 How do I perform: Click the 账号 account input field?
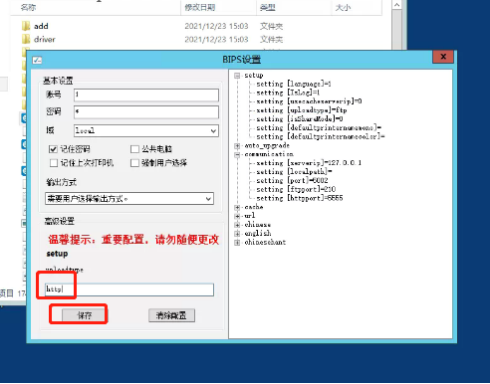146,95
